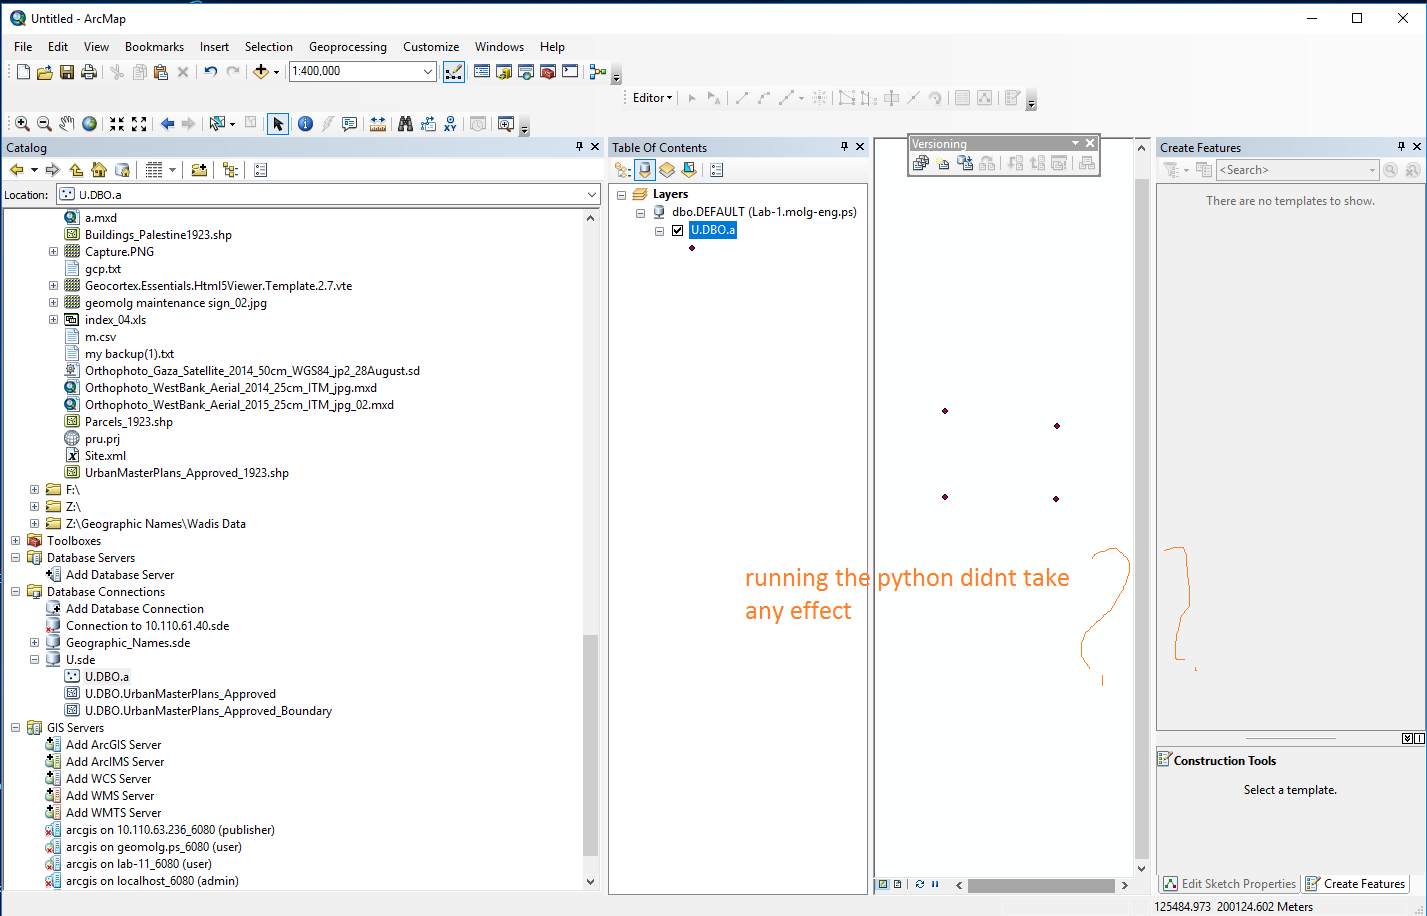
Task: Collapse the Layers data frame
Action: [x=622, y=194]
